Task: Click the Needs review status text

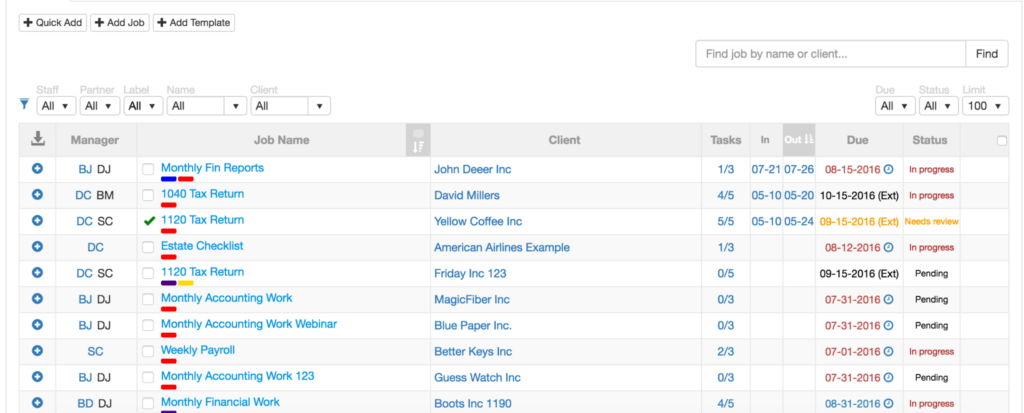Action: [x=931, y=222]
